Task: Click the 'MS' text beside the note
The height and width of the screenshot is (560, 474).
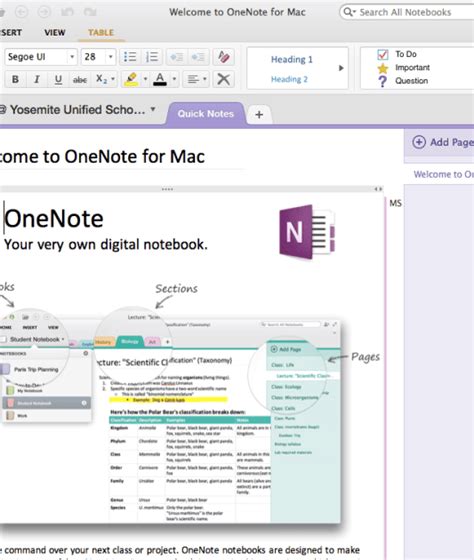Action: coord(395,203)
